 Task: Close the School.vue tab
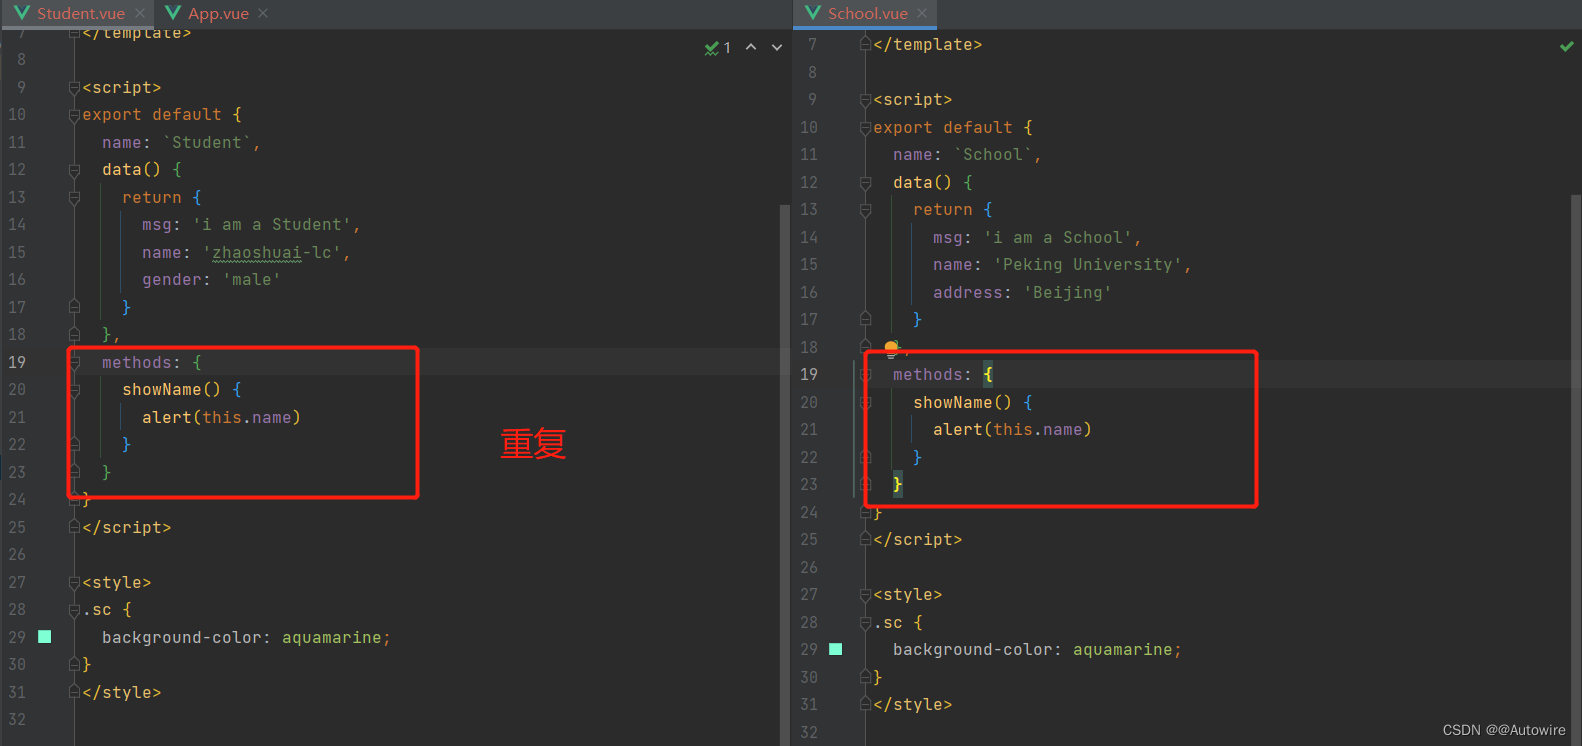tap(922, 13)
